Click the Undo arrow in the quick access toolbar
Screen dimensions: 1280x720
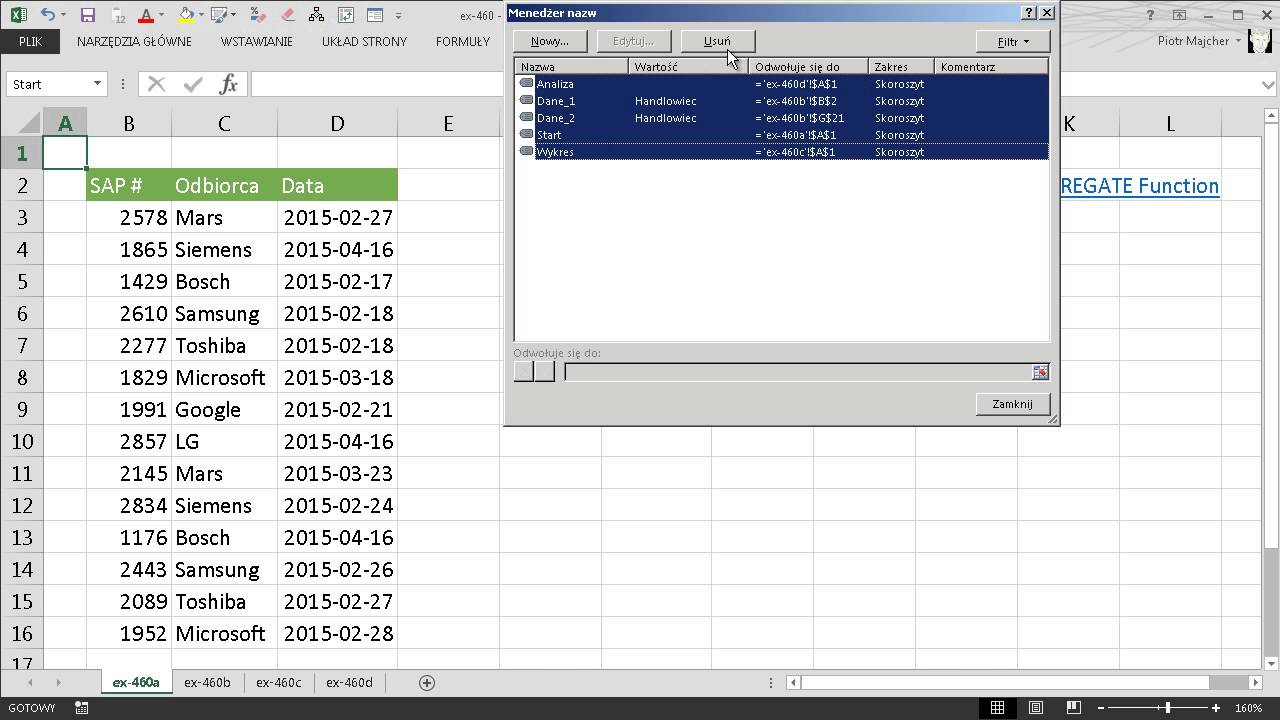(x=47, y=15)
